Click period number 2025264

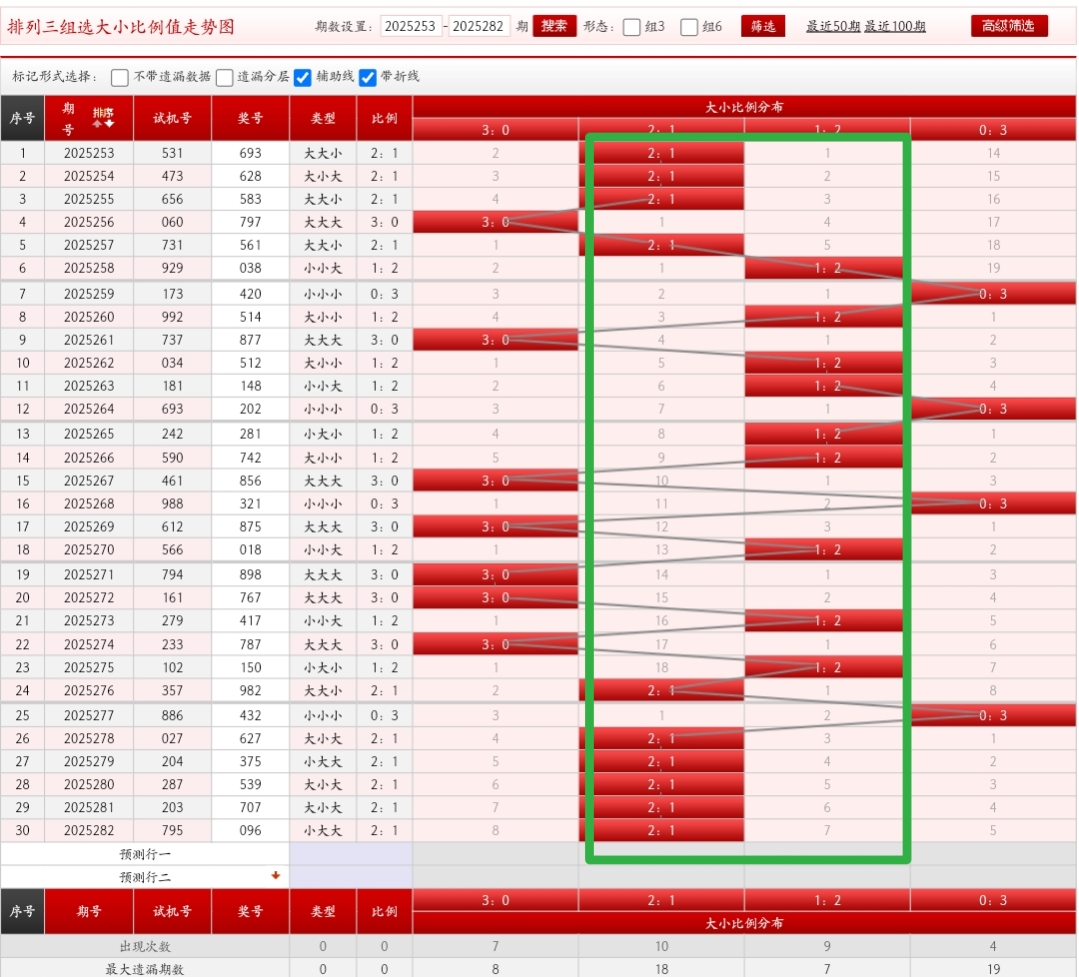coord(89,409)
